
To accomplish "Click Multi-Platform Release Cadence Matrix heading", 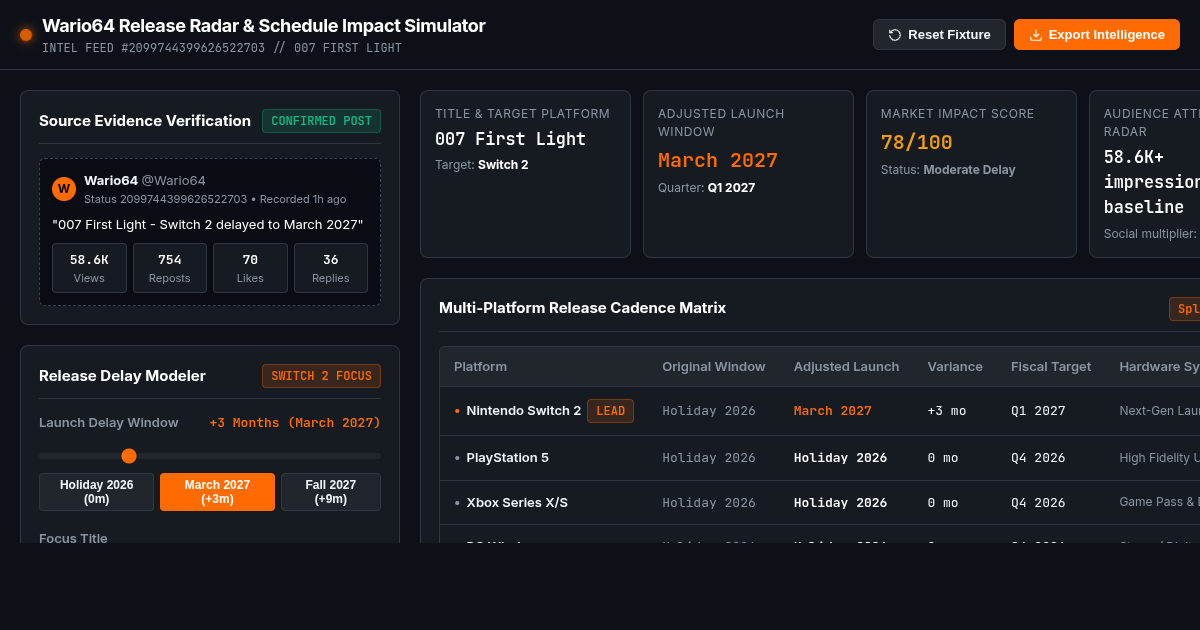I will (582, 308).
